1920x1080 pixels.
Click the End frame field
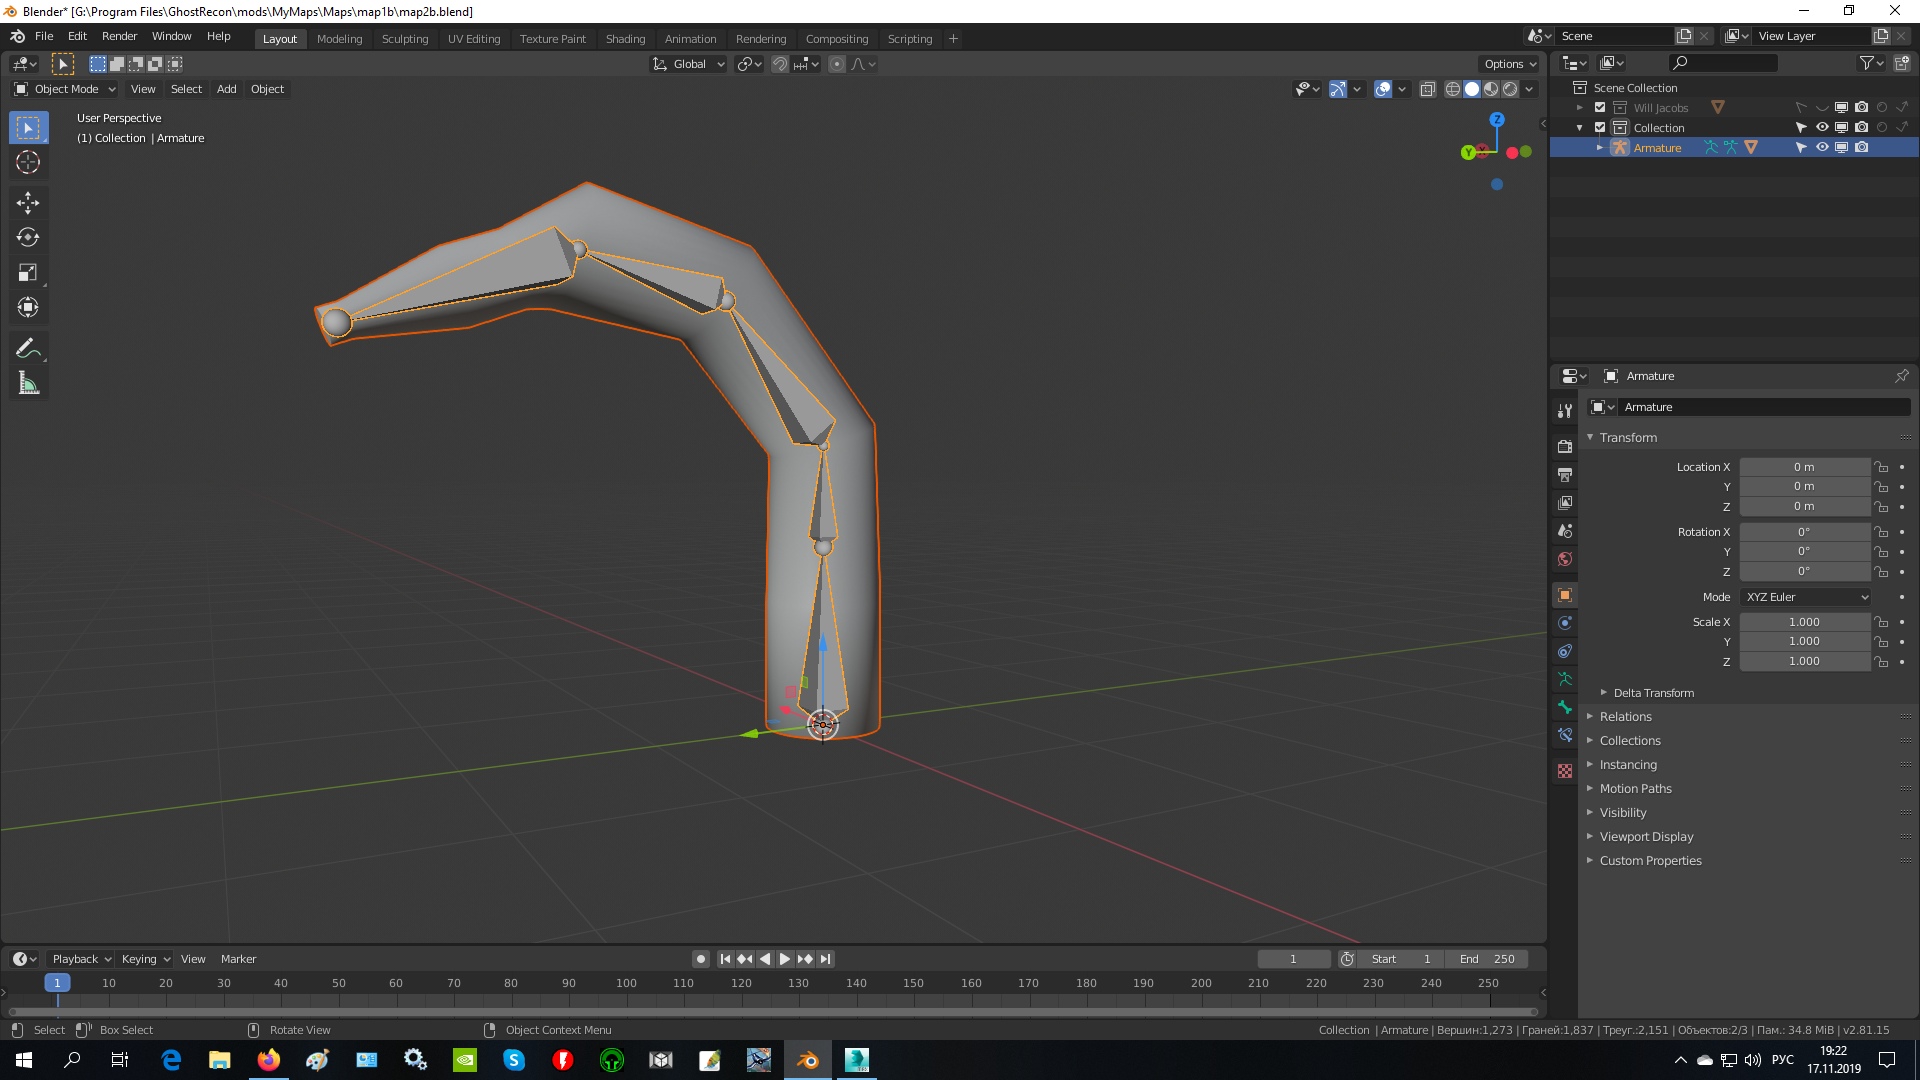[1486, 959]
